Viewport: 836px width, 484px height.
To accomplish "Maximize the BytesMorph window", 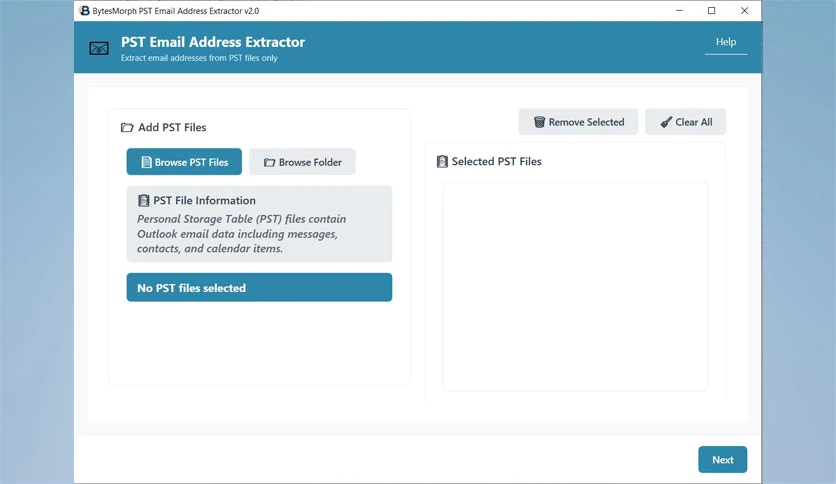I will [x=711, y=11].
